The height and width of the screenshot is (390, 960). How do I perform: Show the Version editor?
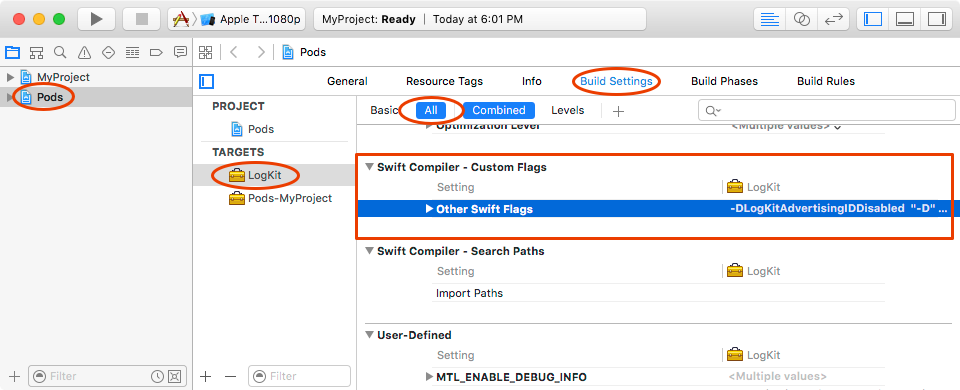tap(833, 19)
